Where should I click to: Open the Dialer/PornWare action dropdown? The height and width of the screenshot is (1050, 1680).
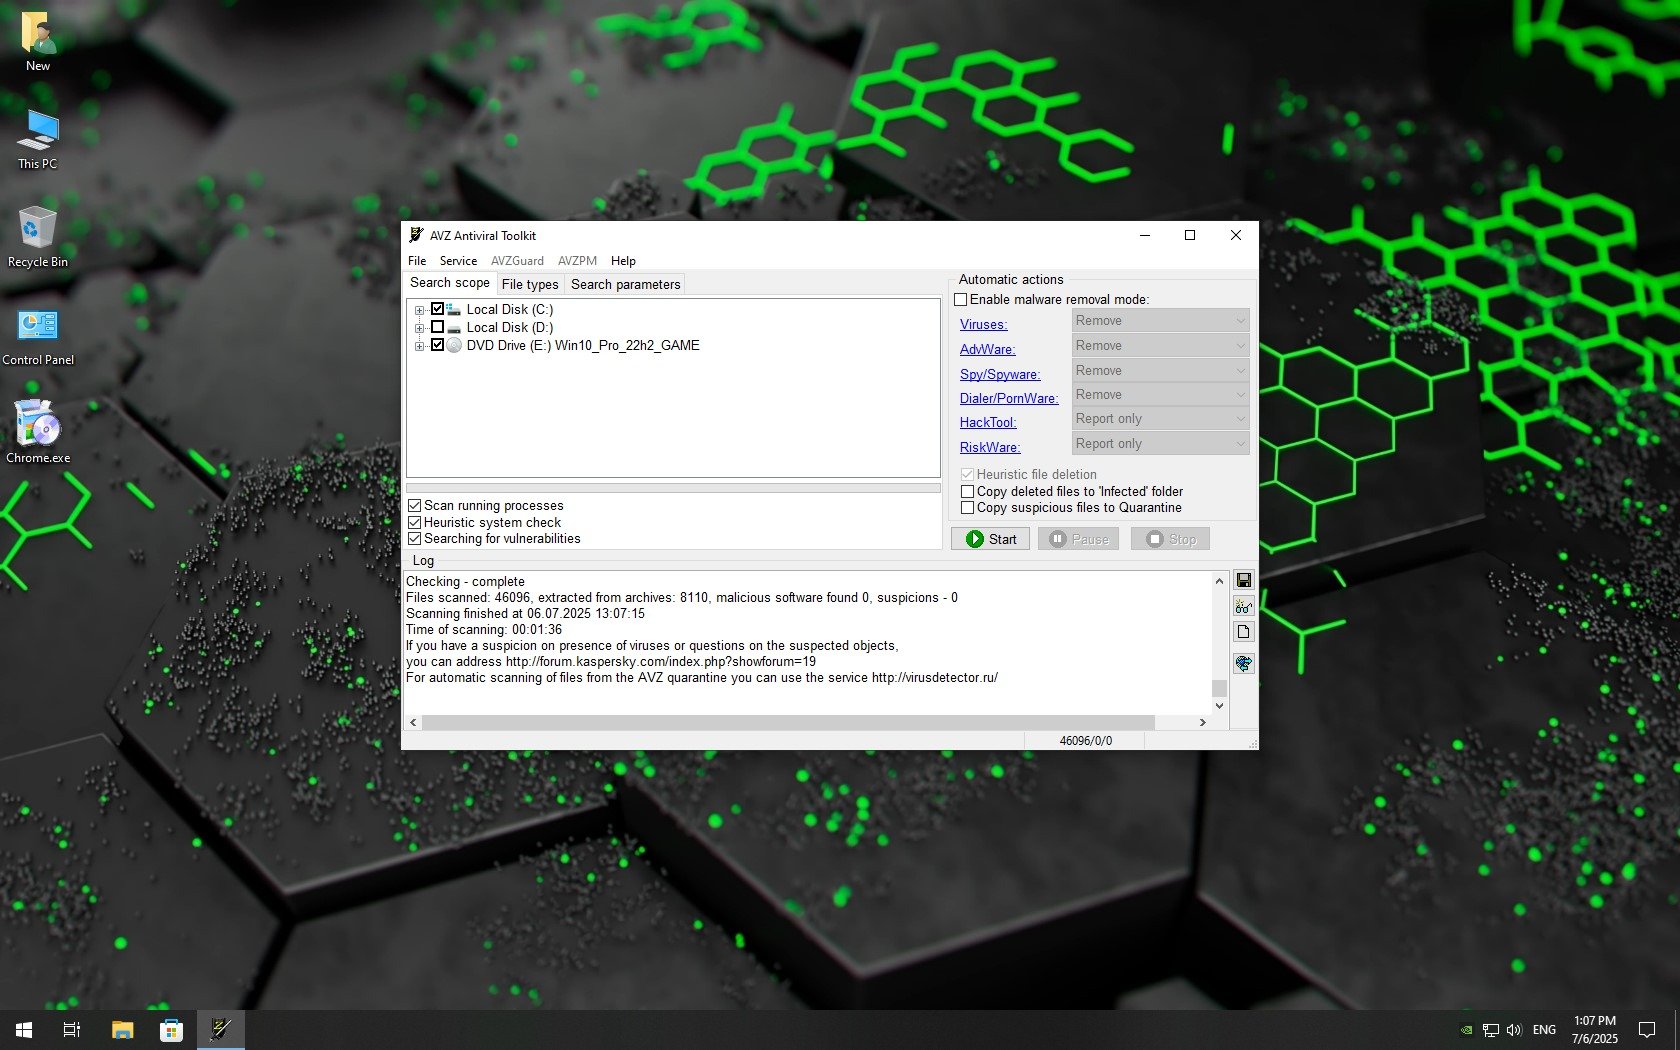pos(1161,395)
